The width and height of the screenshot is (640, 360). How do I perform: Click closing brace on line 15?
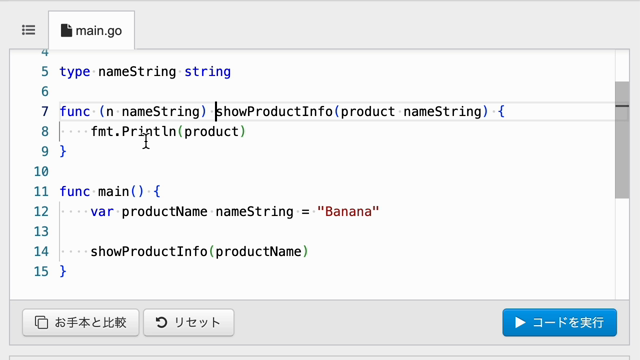click(x=63, y=271)
